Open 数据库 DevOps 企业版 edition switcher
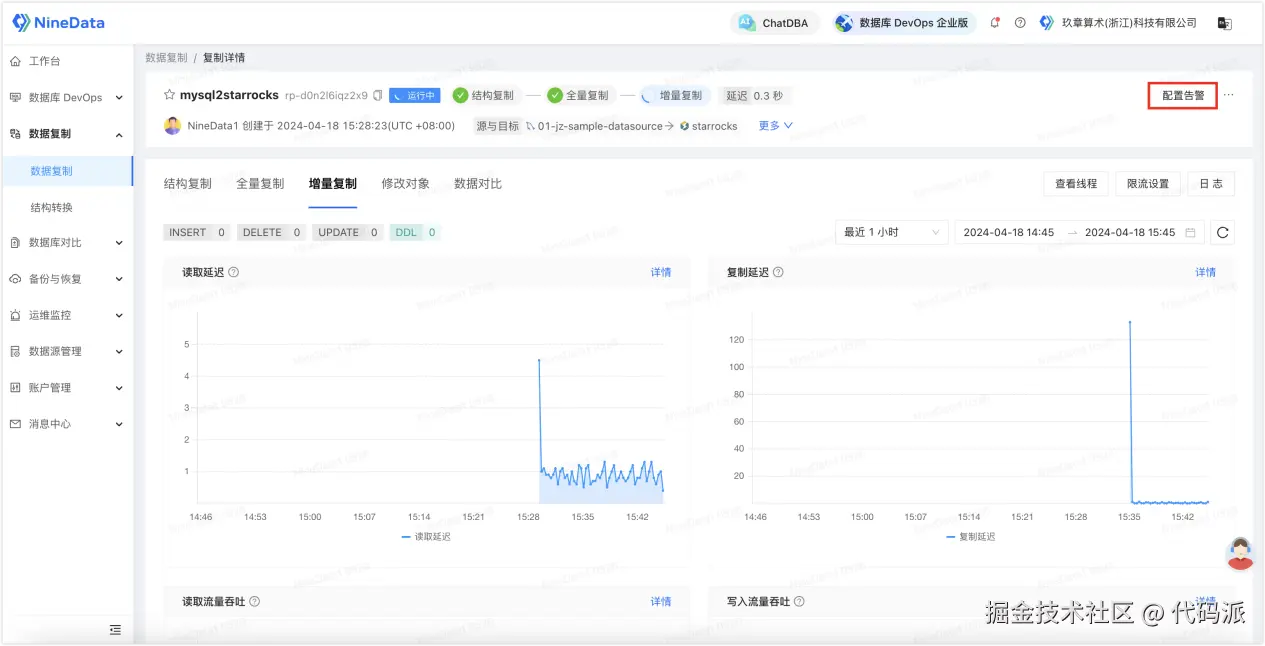Image resolution: width=1265 pixels, height=646 pixels. [x=904, y=23]
